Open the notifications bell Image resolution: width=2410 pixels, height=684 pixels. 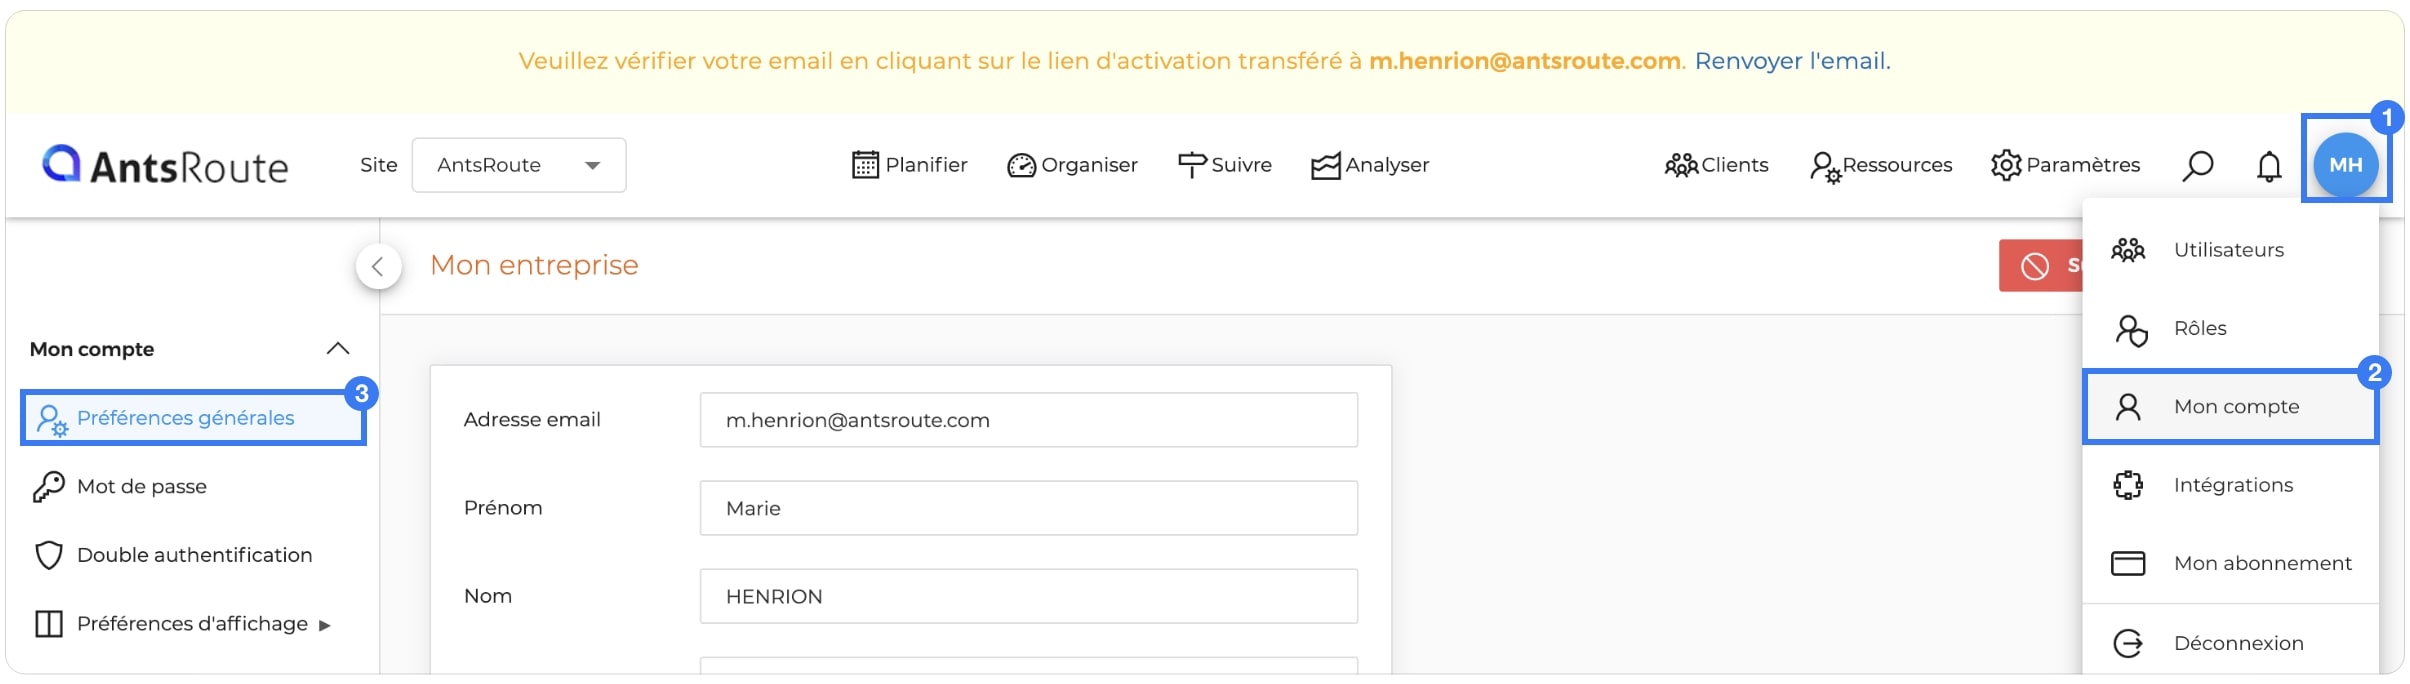(2269, 166)
